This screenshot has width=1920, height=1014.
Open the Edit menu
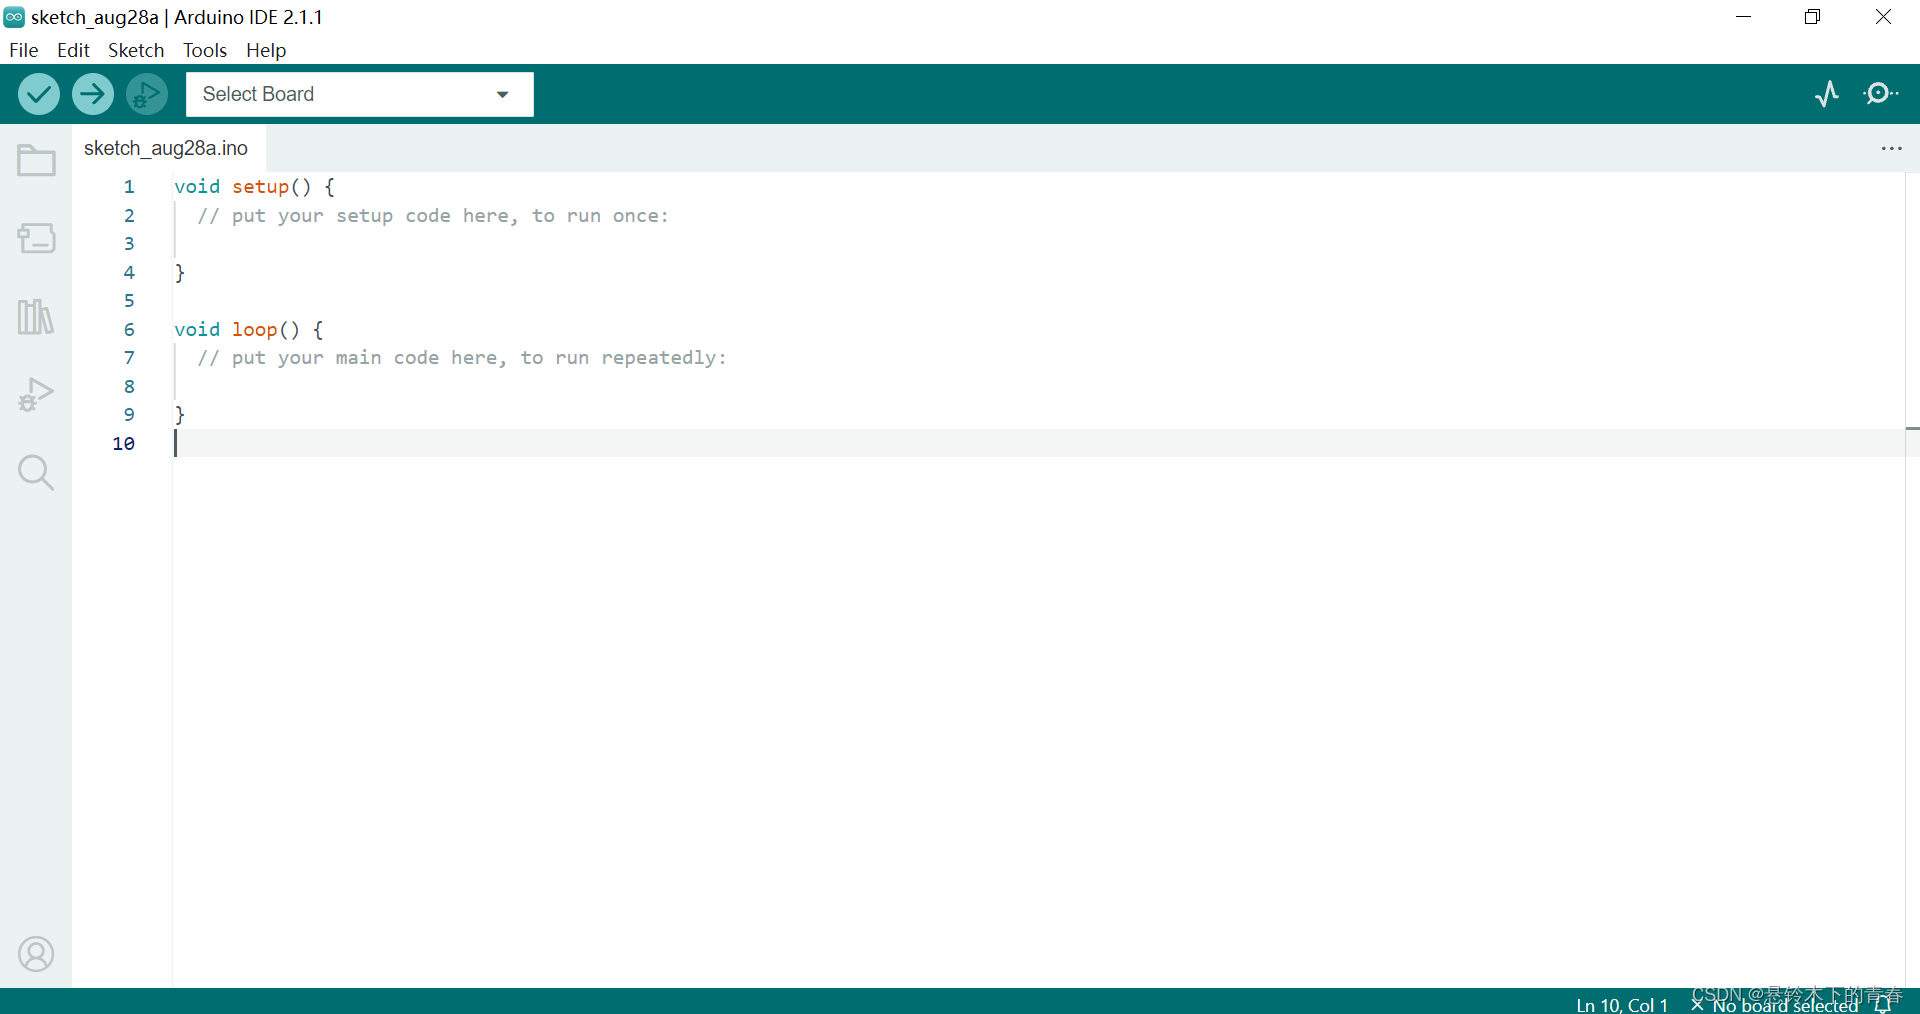tap(73, 50)
